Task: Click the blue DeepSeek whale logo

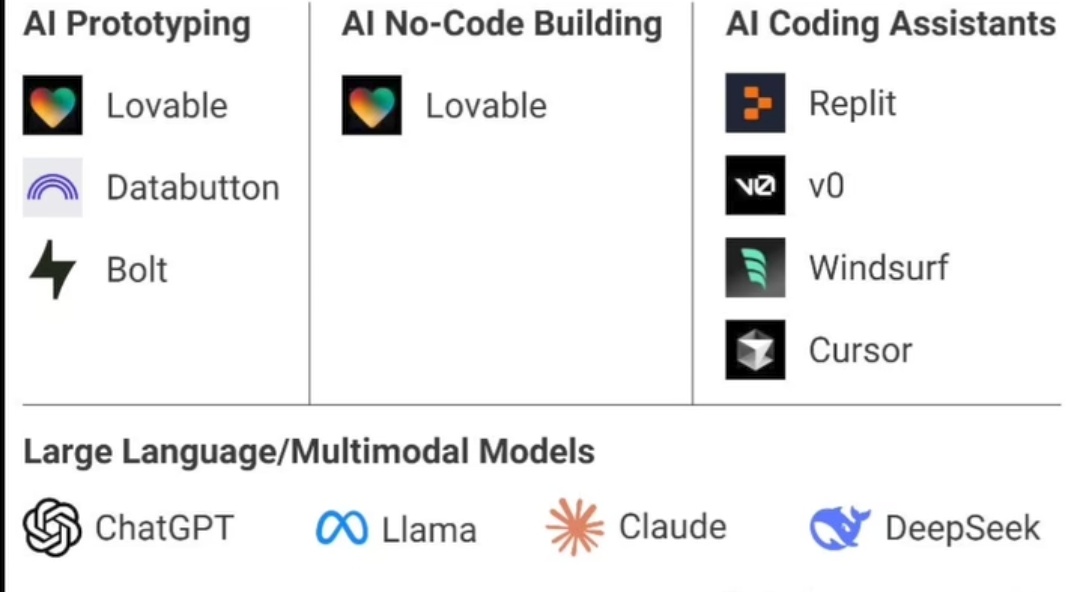Action: 840,528
